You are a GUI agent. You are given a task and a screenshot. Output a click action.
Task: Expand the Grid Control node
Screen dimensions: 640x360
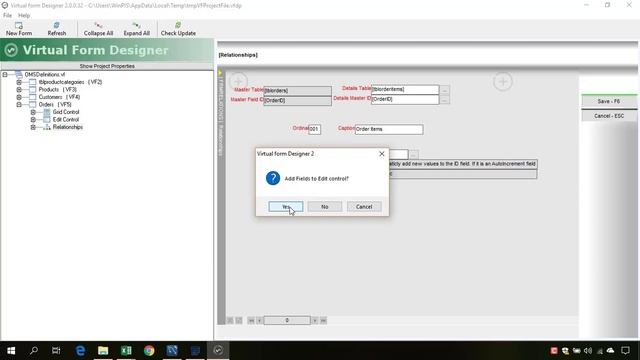(x=33, y=112)
